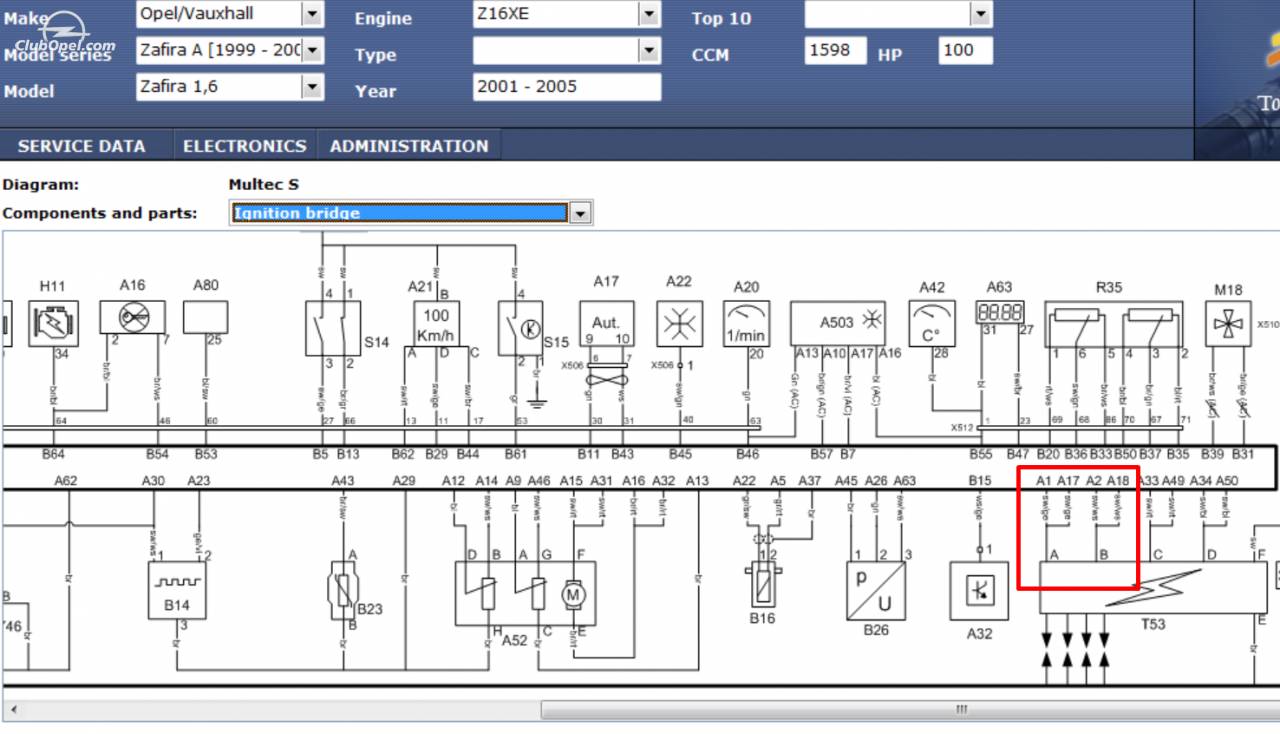
Task: Select the A16 component symbol
Action: [132, 318]
